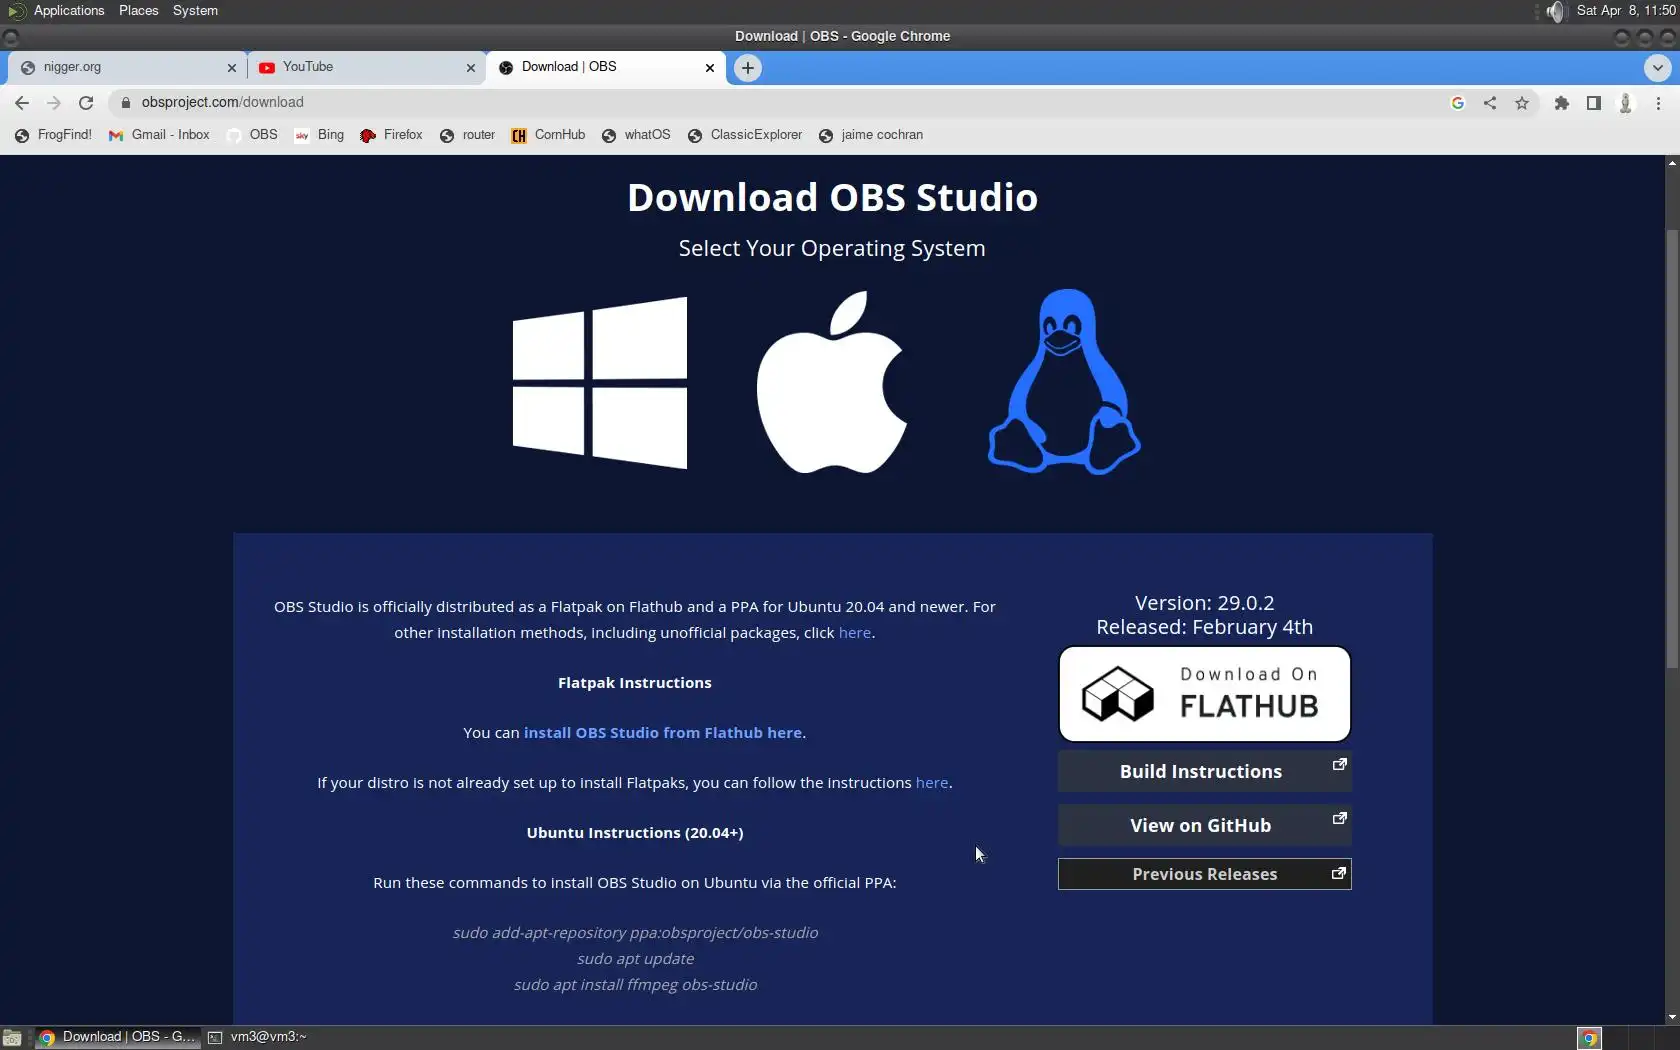Click 'install OBS Studio from Flathub here' link
The image size is (1680, 1050).
[663, 733]
